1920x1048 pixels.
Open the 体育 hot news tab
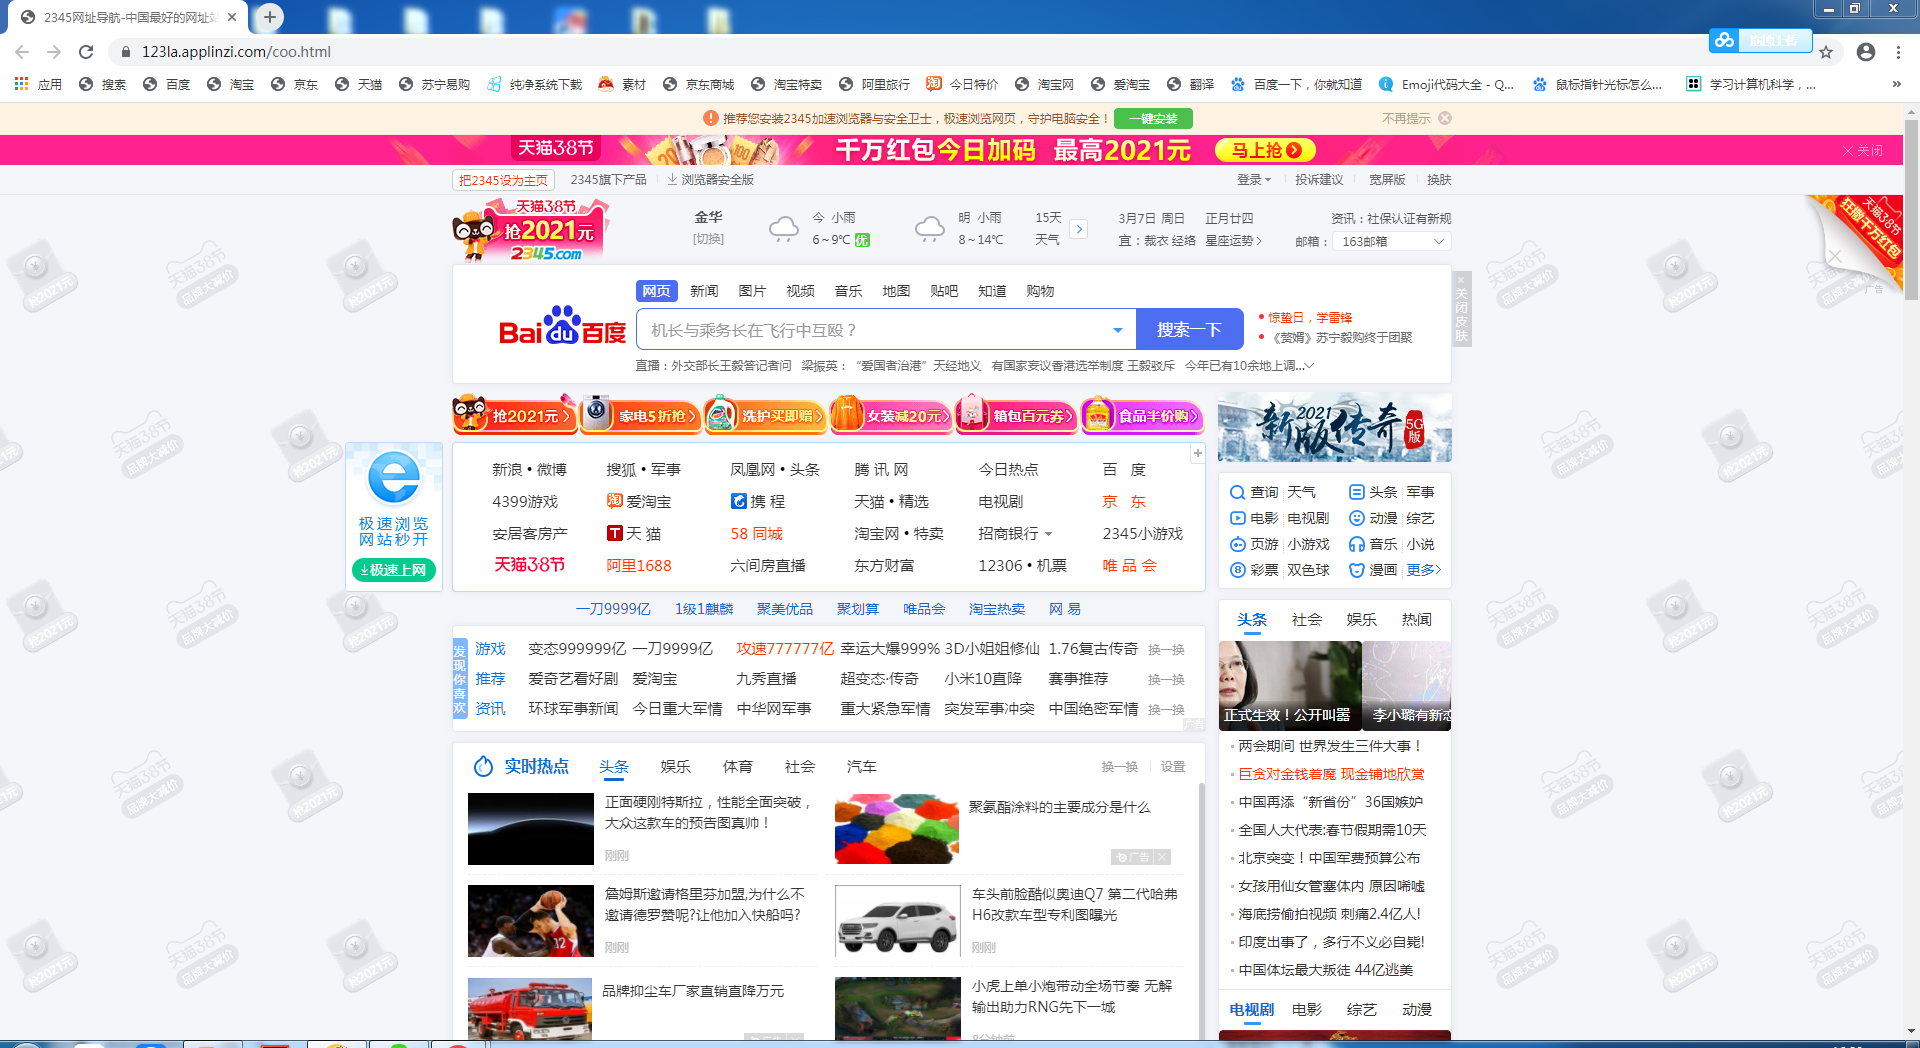click(738, 766)
